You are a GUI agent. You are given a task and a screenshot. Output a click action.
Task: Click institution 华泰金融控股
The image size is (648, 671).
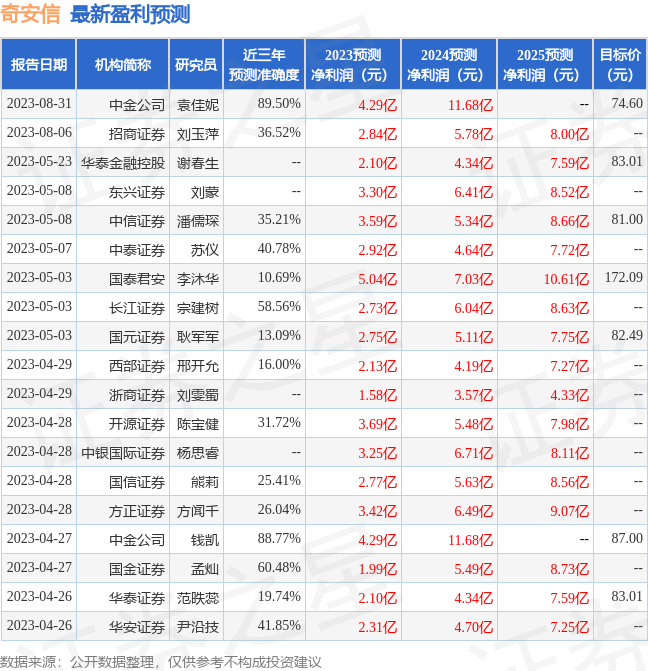tap(123, 163)
